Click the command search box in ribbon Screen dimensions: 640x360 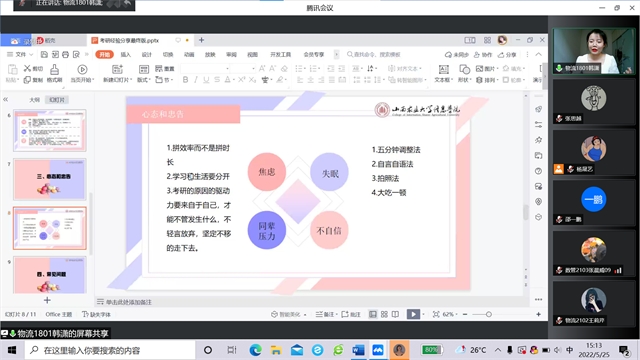click(373, 54)
